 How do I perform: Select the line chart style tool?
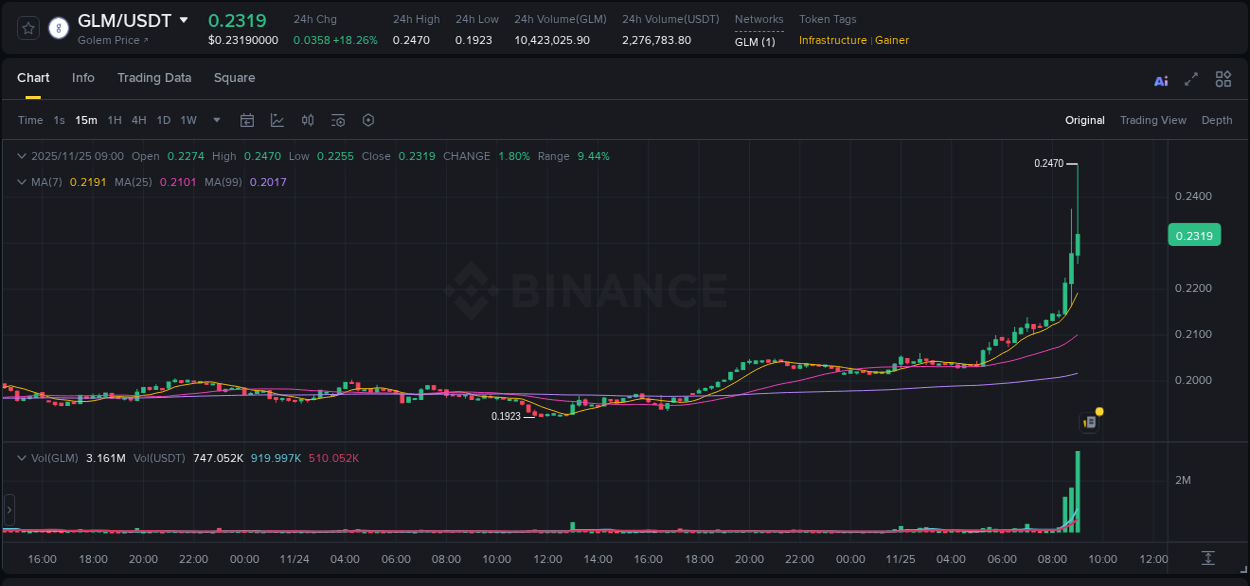coord(277,120)
